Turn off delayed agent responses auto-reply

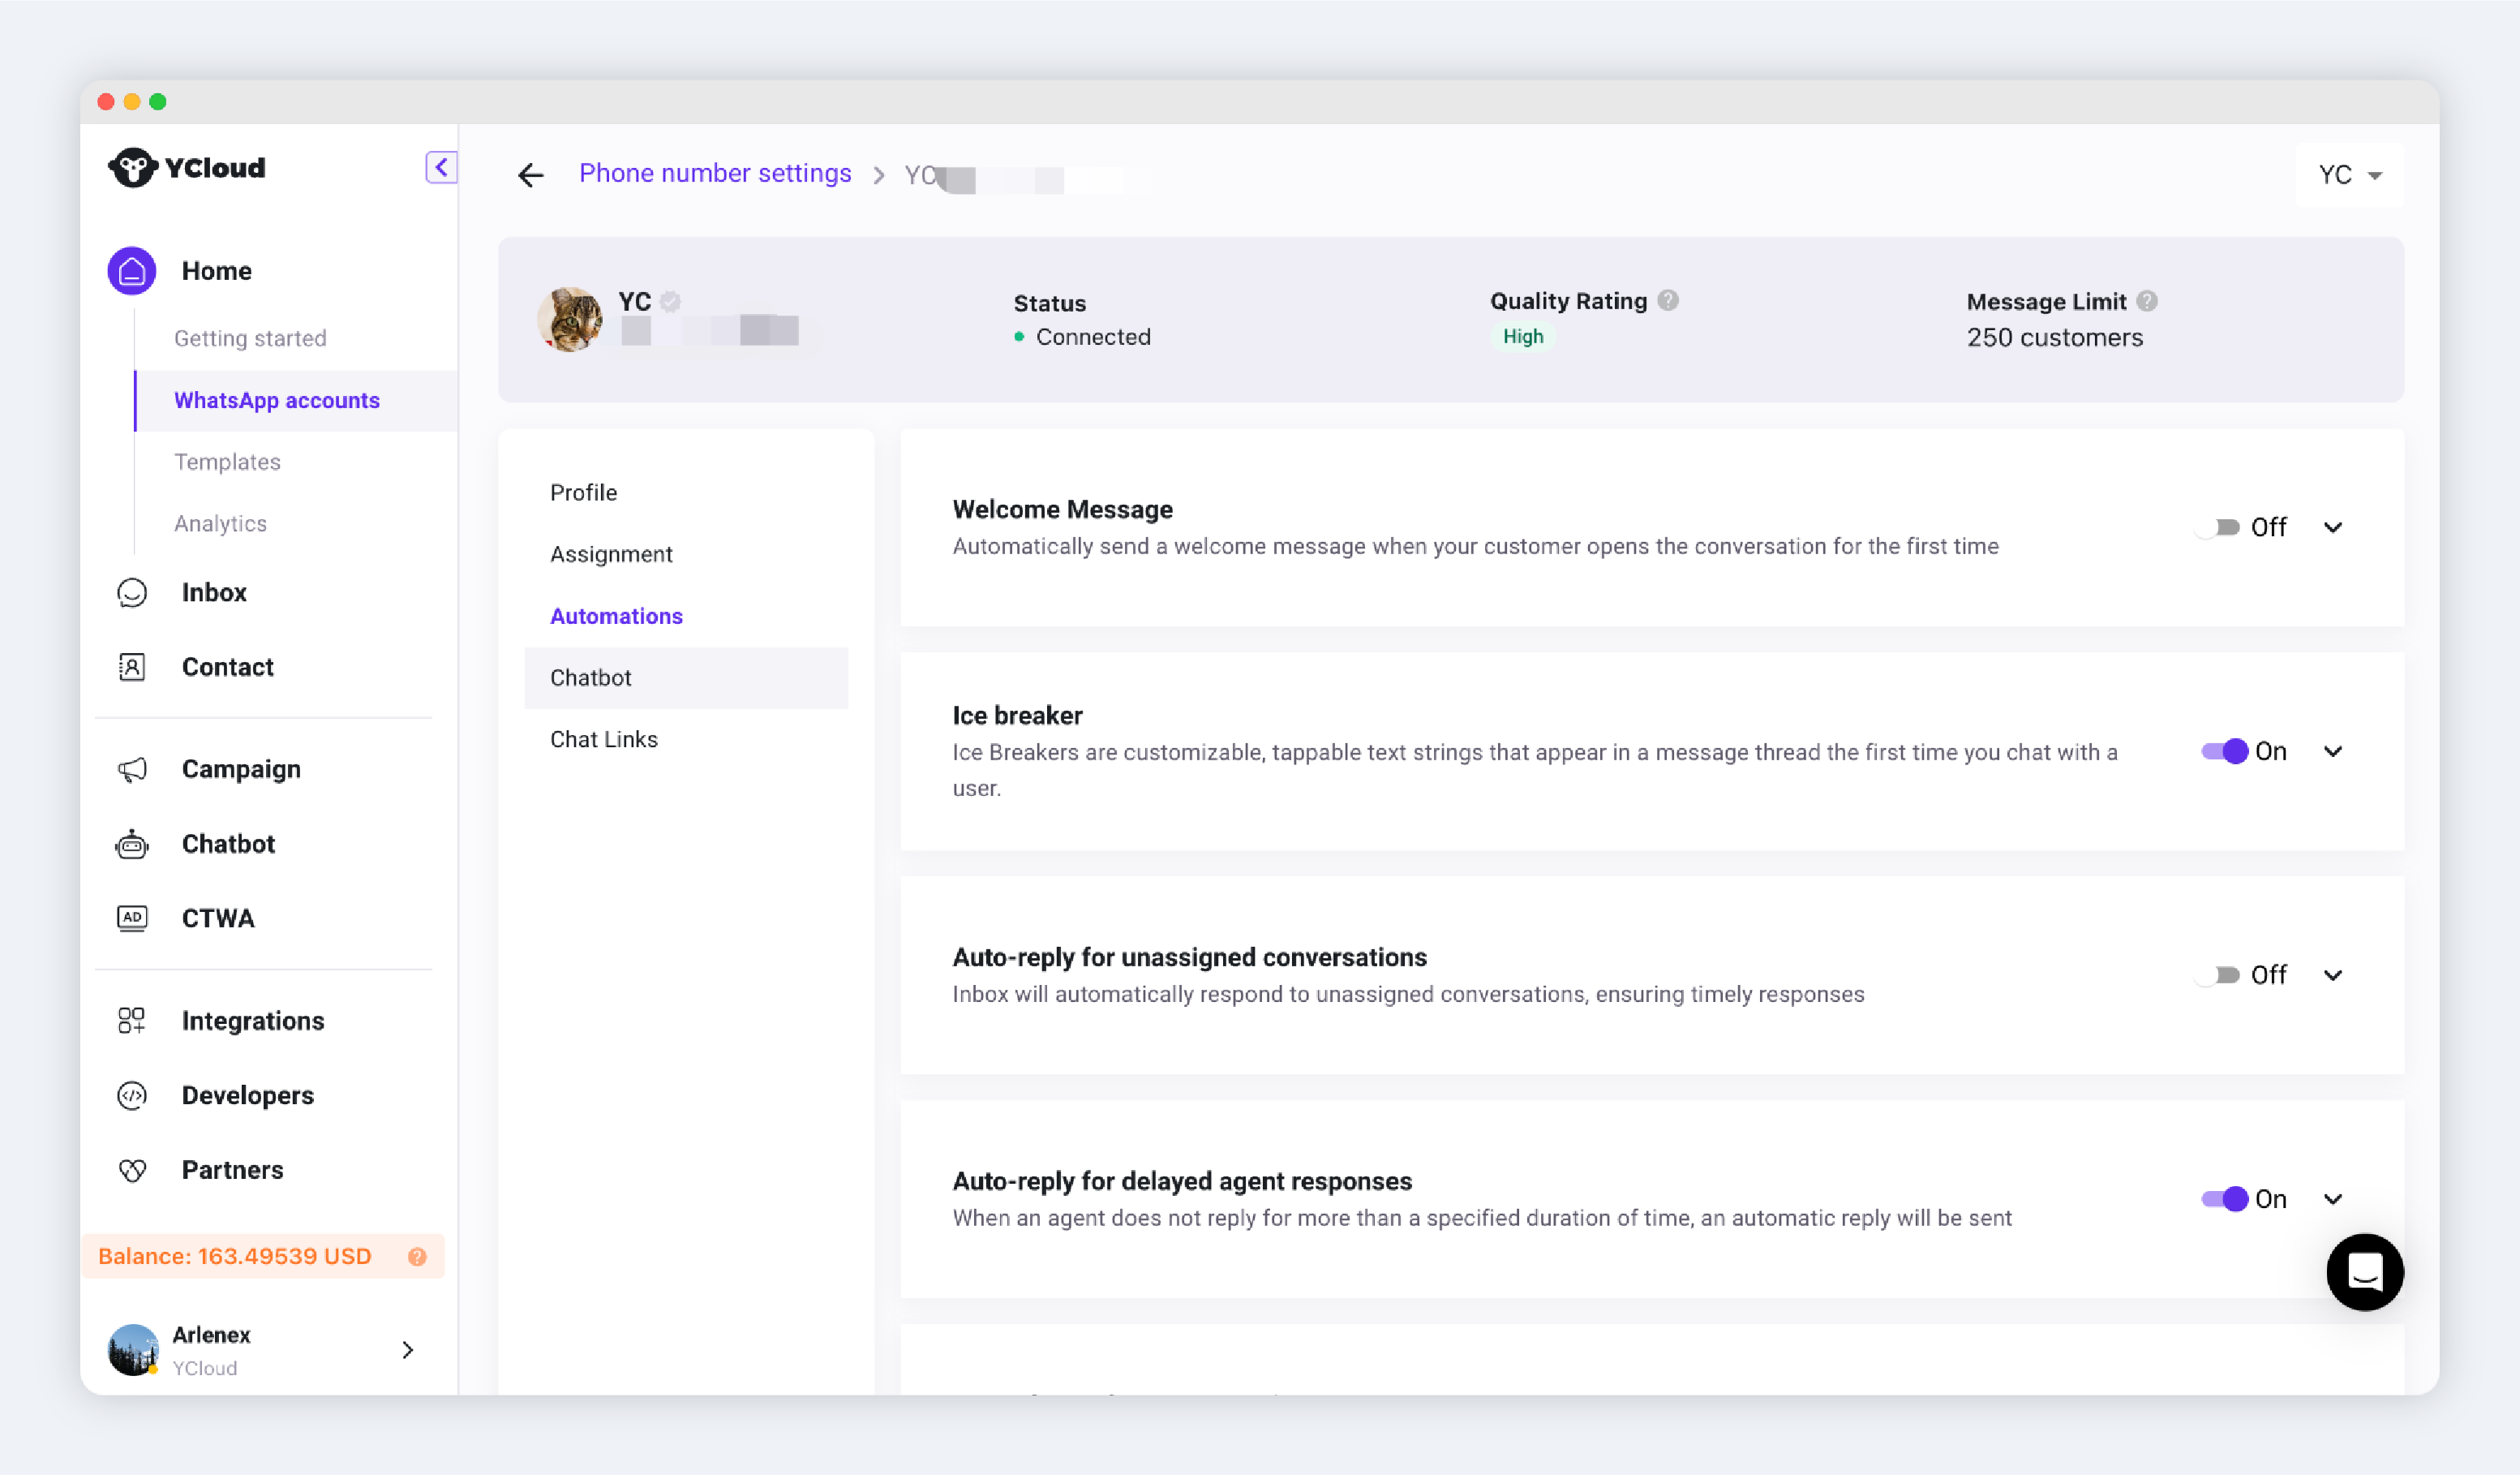tap(2224, 1199)
